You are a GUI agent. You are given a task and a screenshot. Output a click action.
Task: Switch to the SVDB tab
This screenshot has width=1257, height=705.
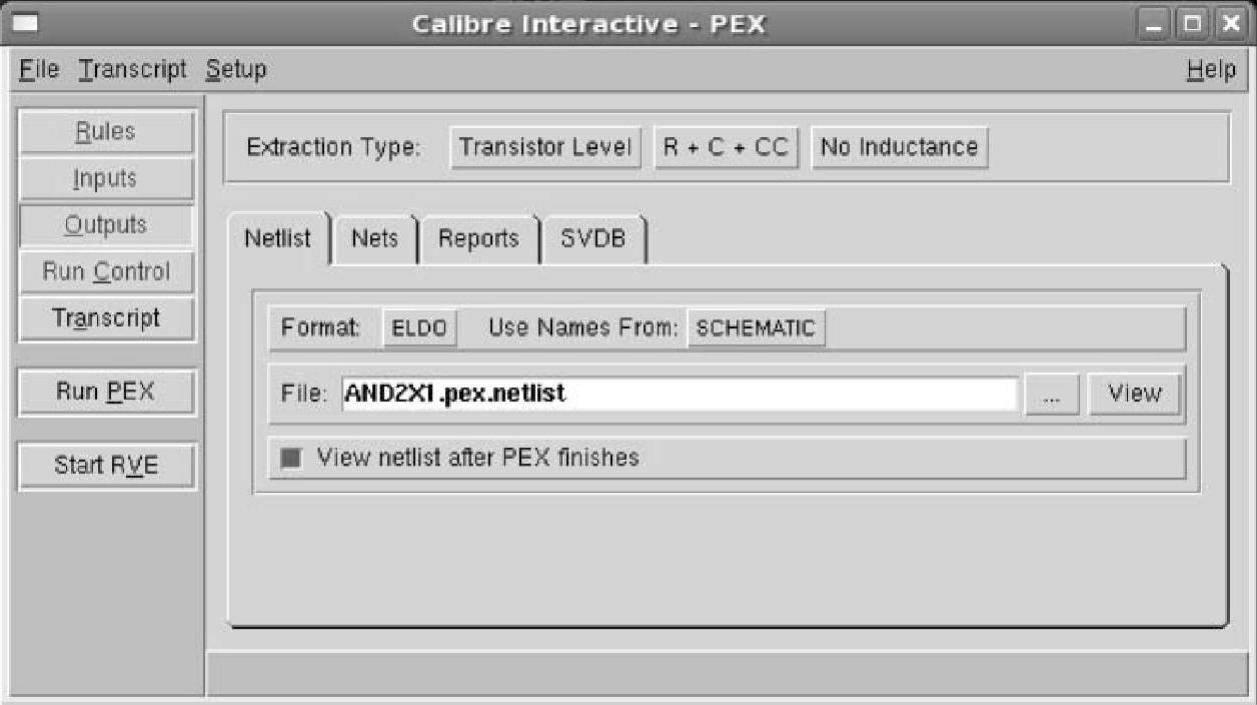coord(593,239)
